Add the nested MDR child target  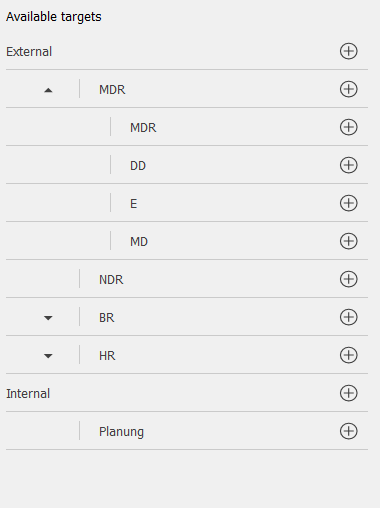[349, 127]
